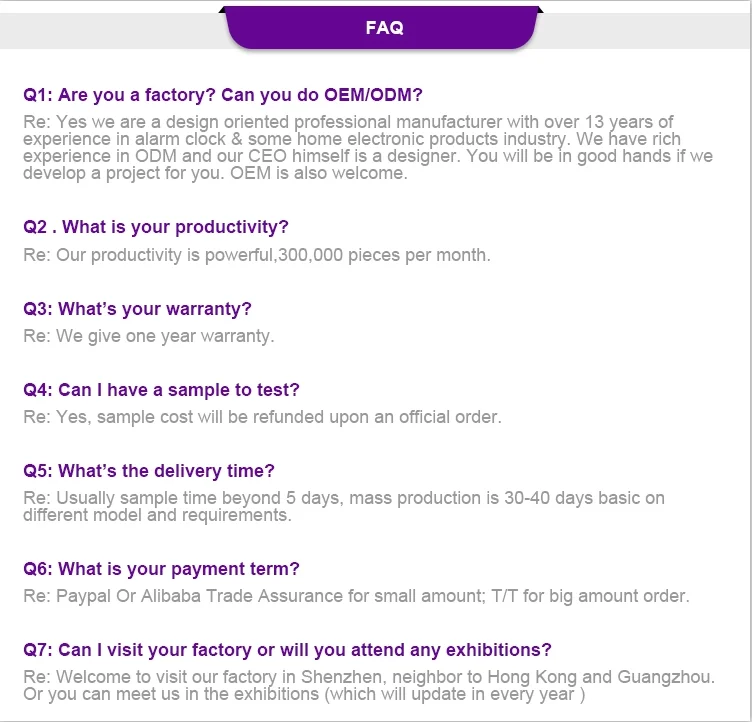Click the purple FAQ tab header
Viewport: 752px width, 722px height.
click(x=384, y=27)
